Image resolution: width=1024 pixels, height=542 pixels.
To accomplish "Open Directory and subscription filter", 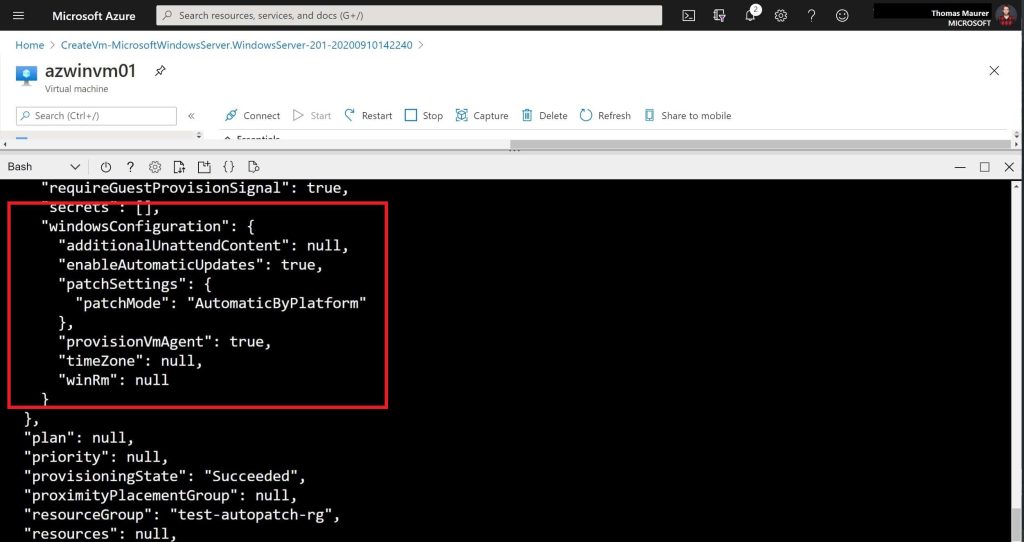I will pos(719,16).
